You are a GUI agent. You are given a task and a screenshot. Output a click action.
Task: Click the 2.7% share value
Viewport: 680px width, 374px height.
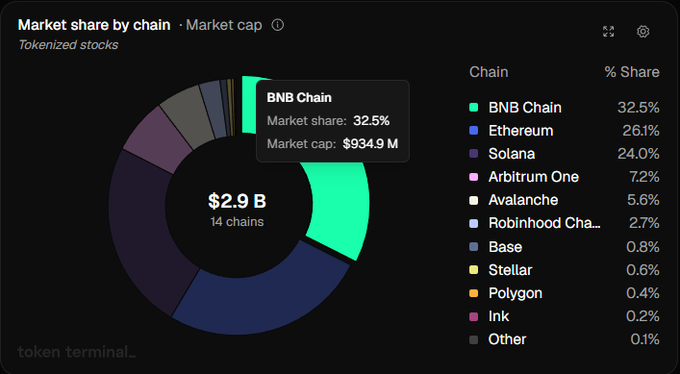(x=644, y=223)
